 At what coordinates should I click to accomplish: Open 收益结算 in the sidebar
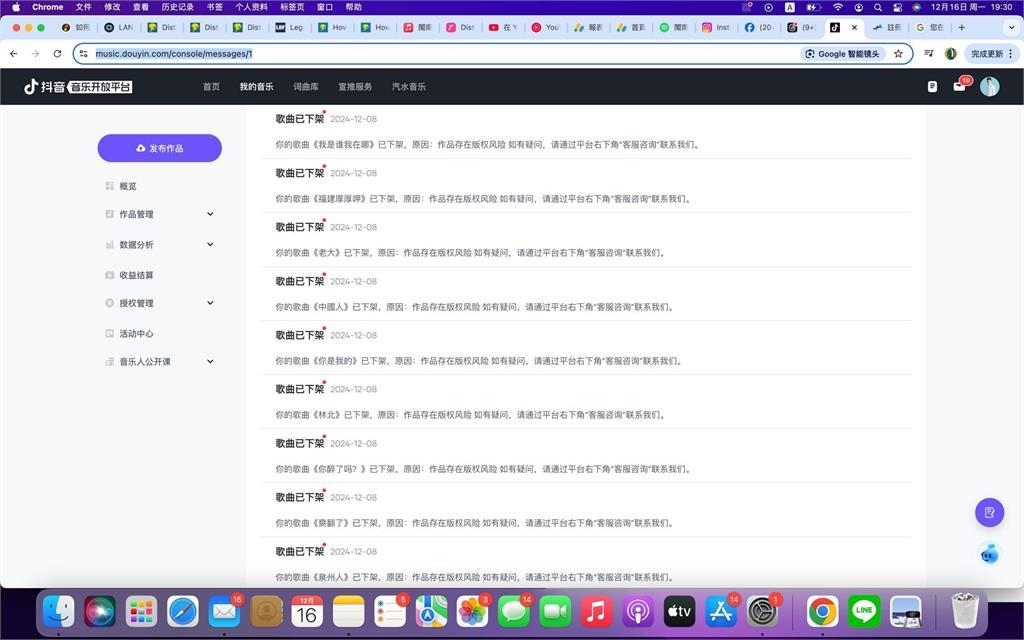[x=136, y=275]
